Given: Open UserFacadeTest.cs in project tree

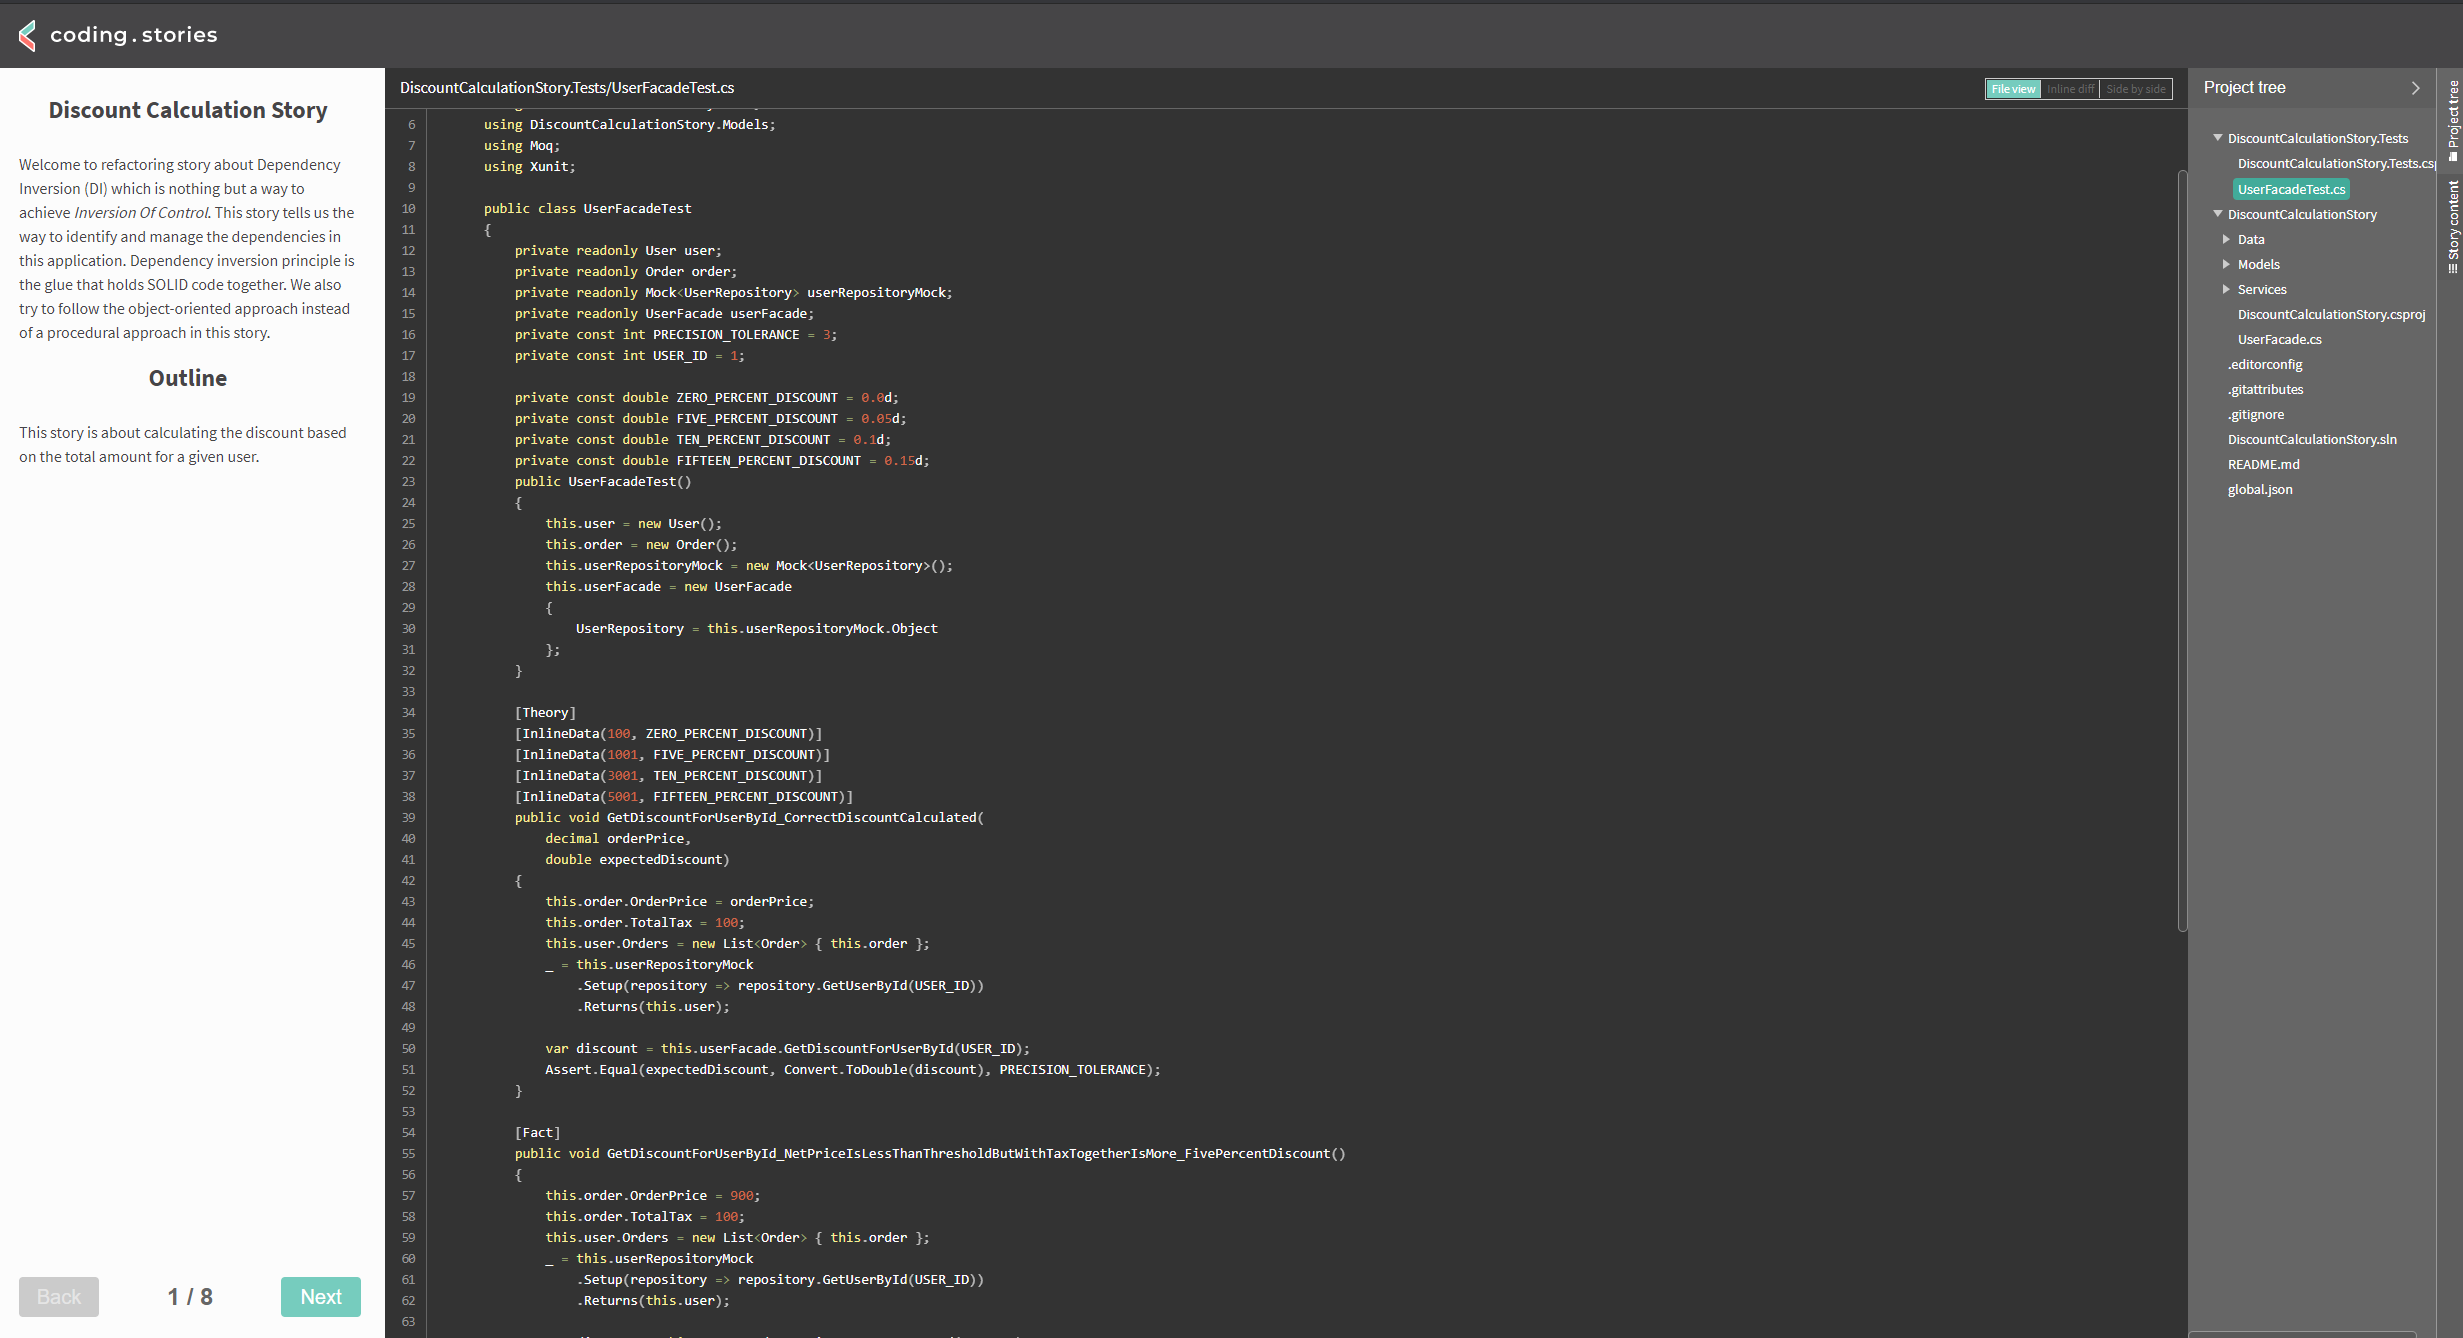Looking at the screenshot, I should [x=2291, y=189].
